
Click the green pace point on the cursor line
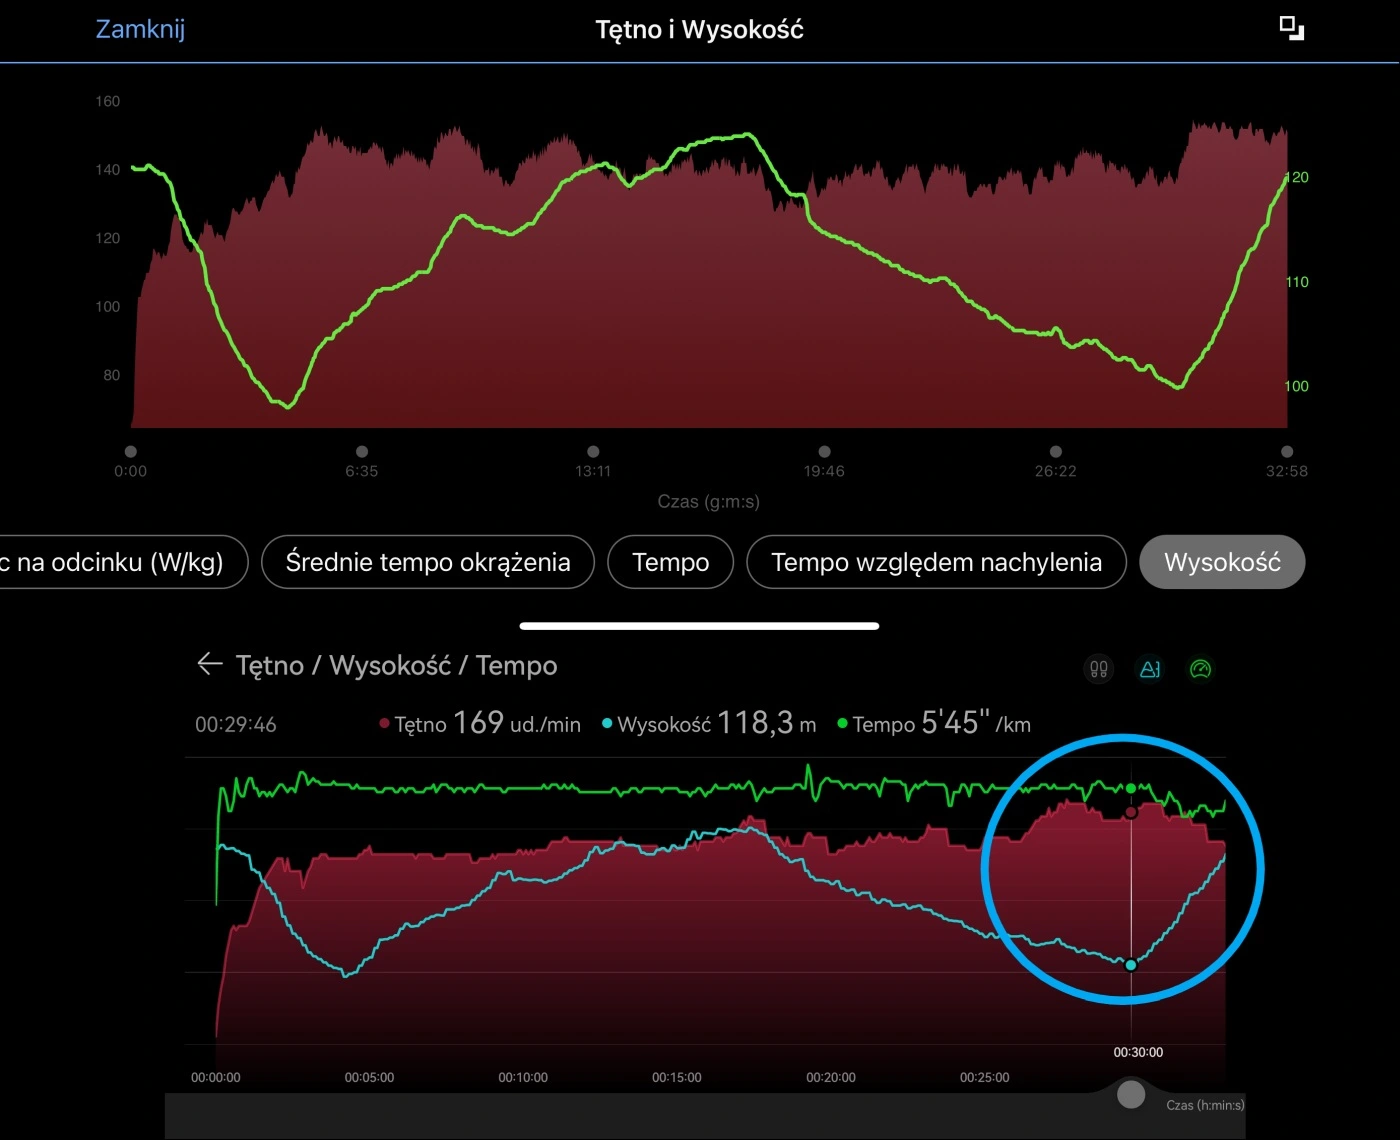[1131, 789]
